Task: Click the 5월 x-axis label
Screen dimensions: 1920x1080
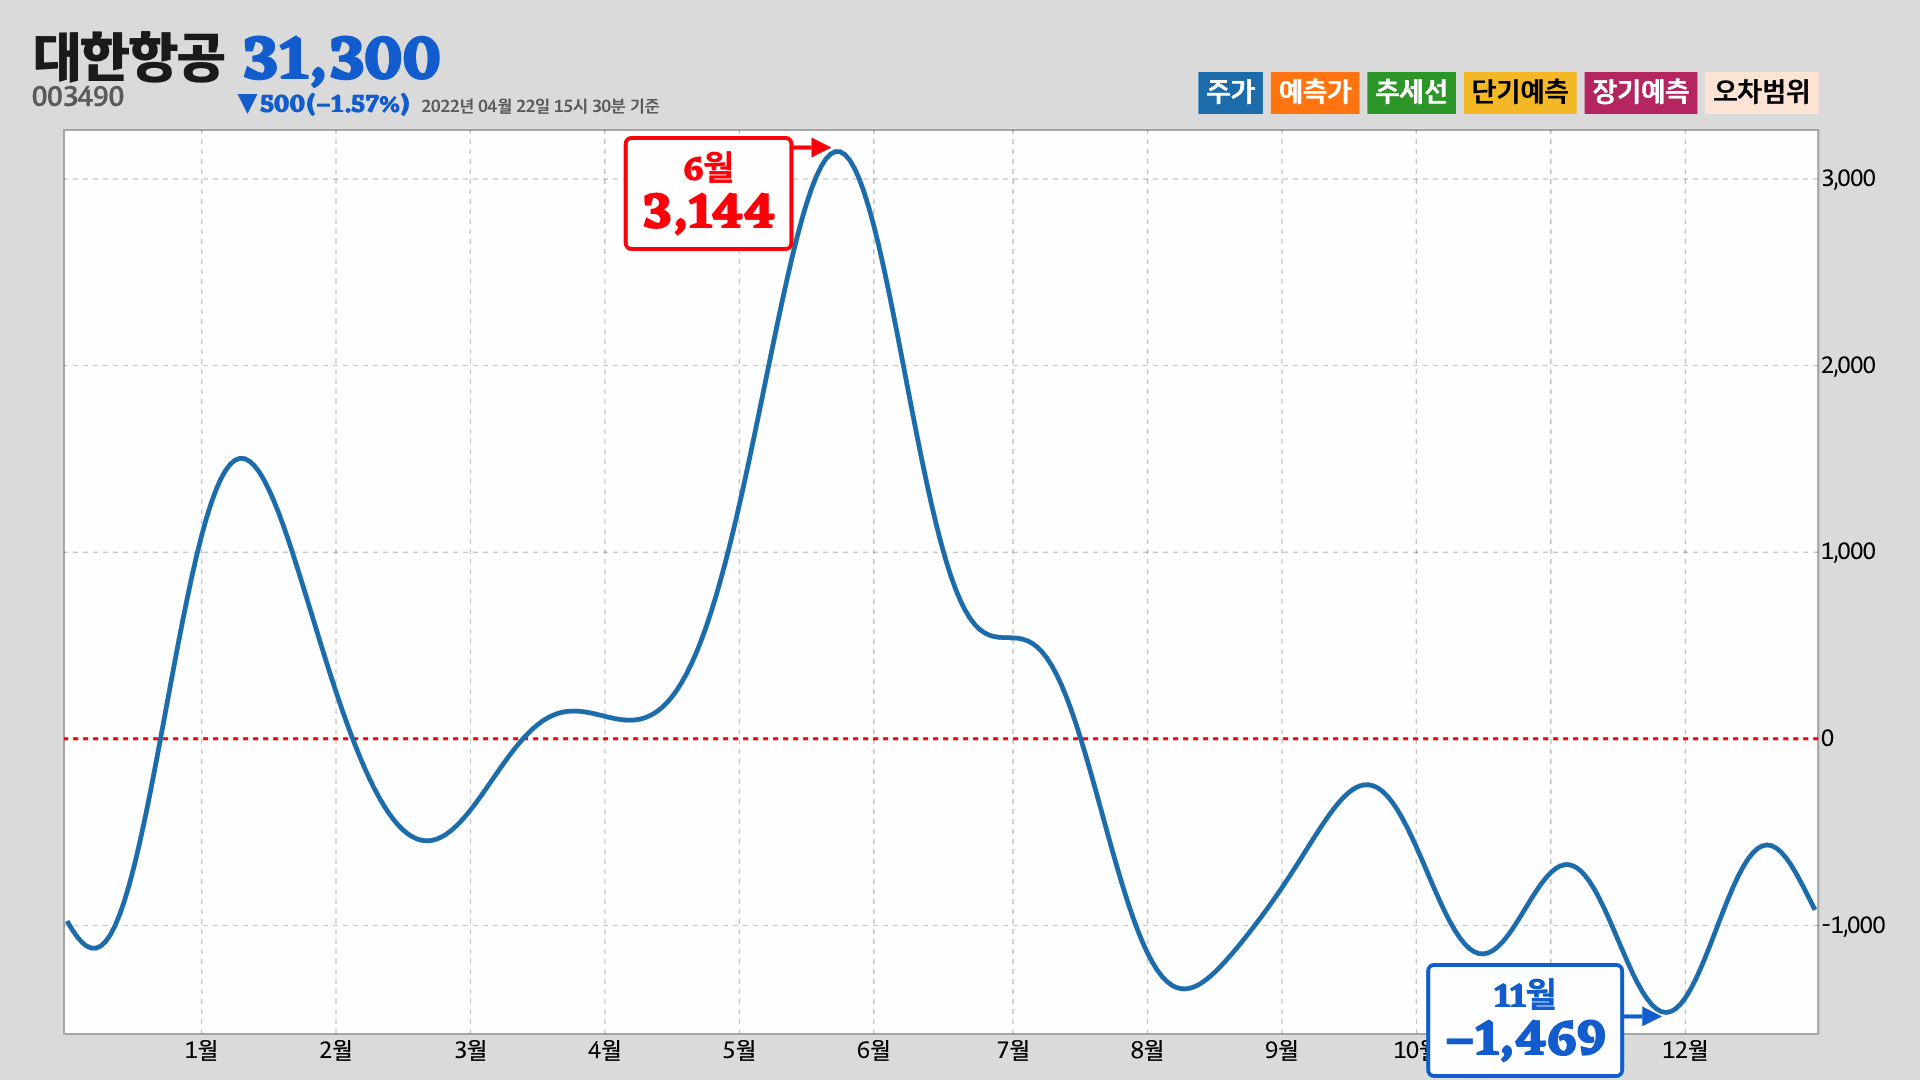Action: [739, 1050]
